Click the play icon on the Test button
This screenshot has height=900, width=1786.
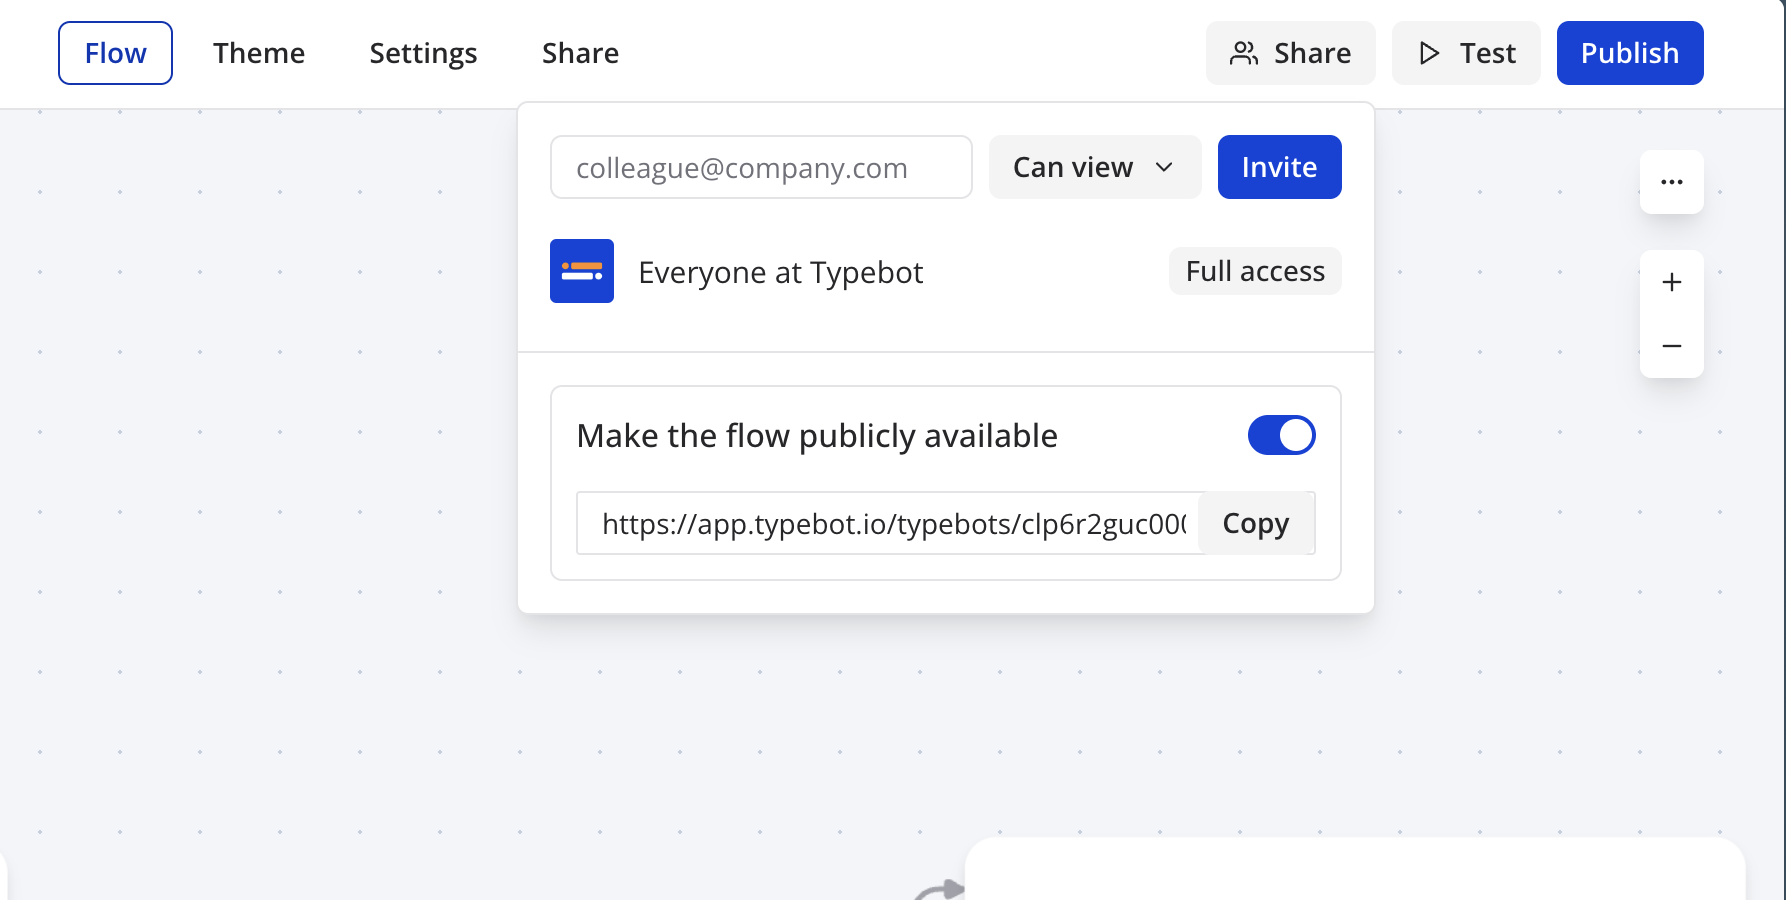[1429, 53]
